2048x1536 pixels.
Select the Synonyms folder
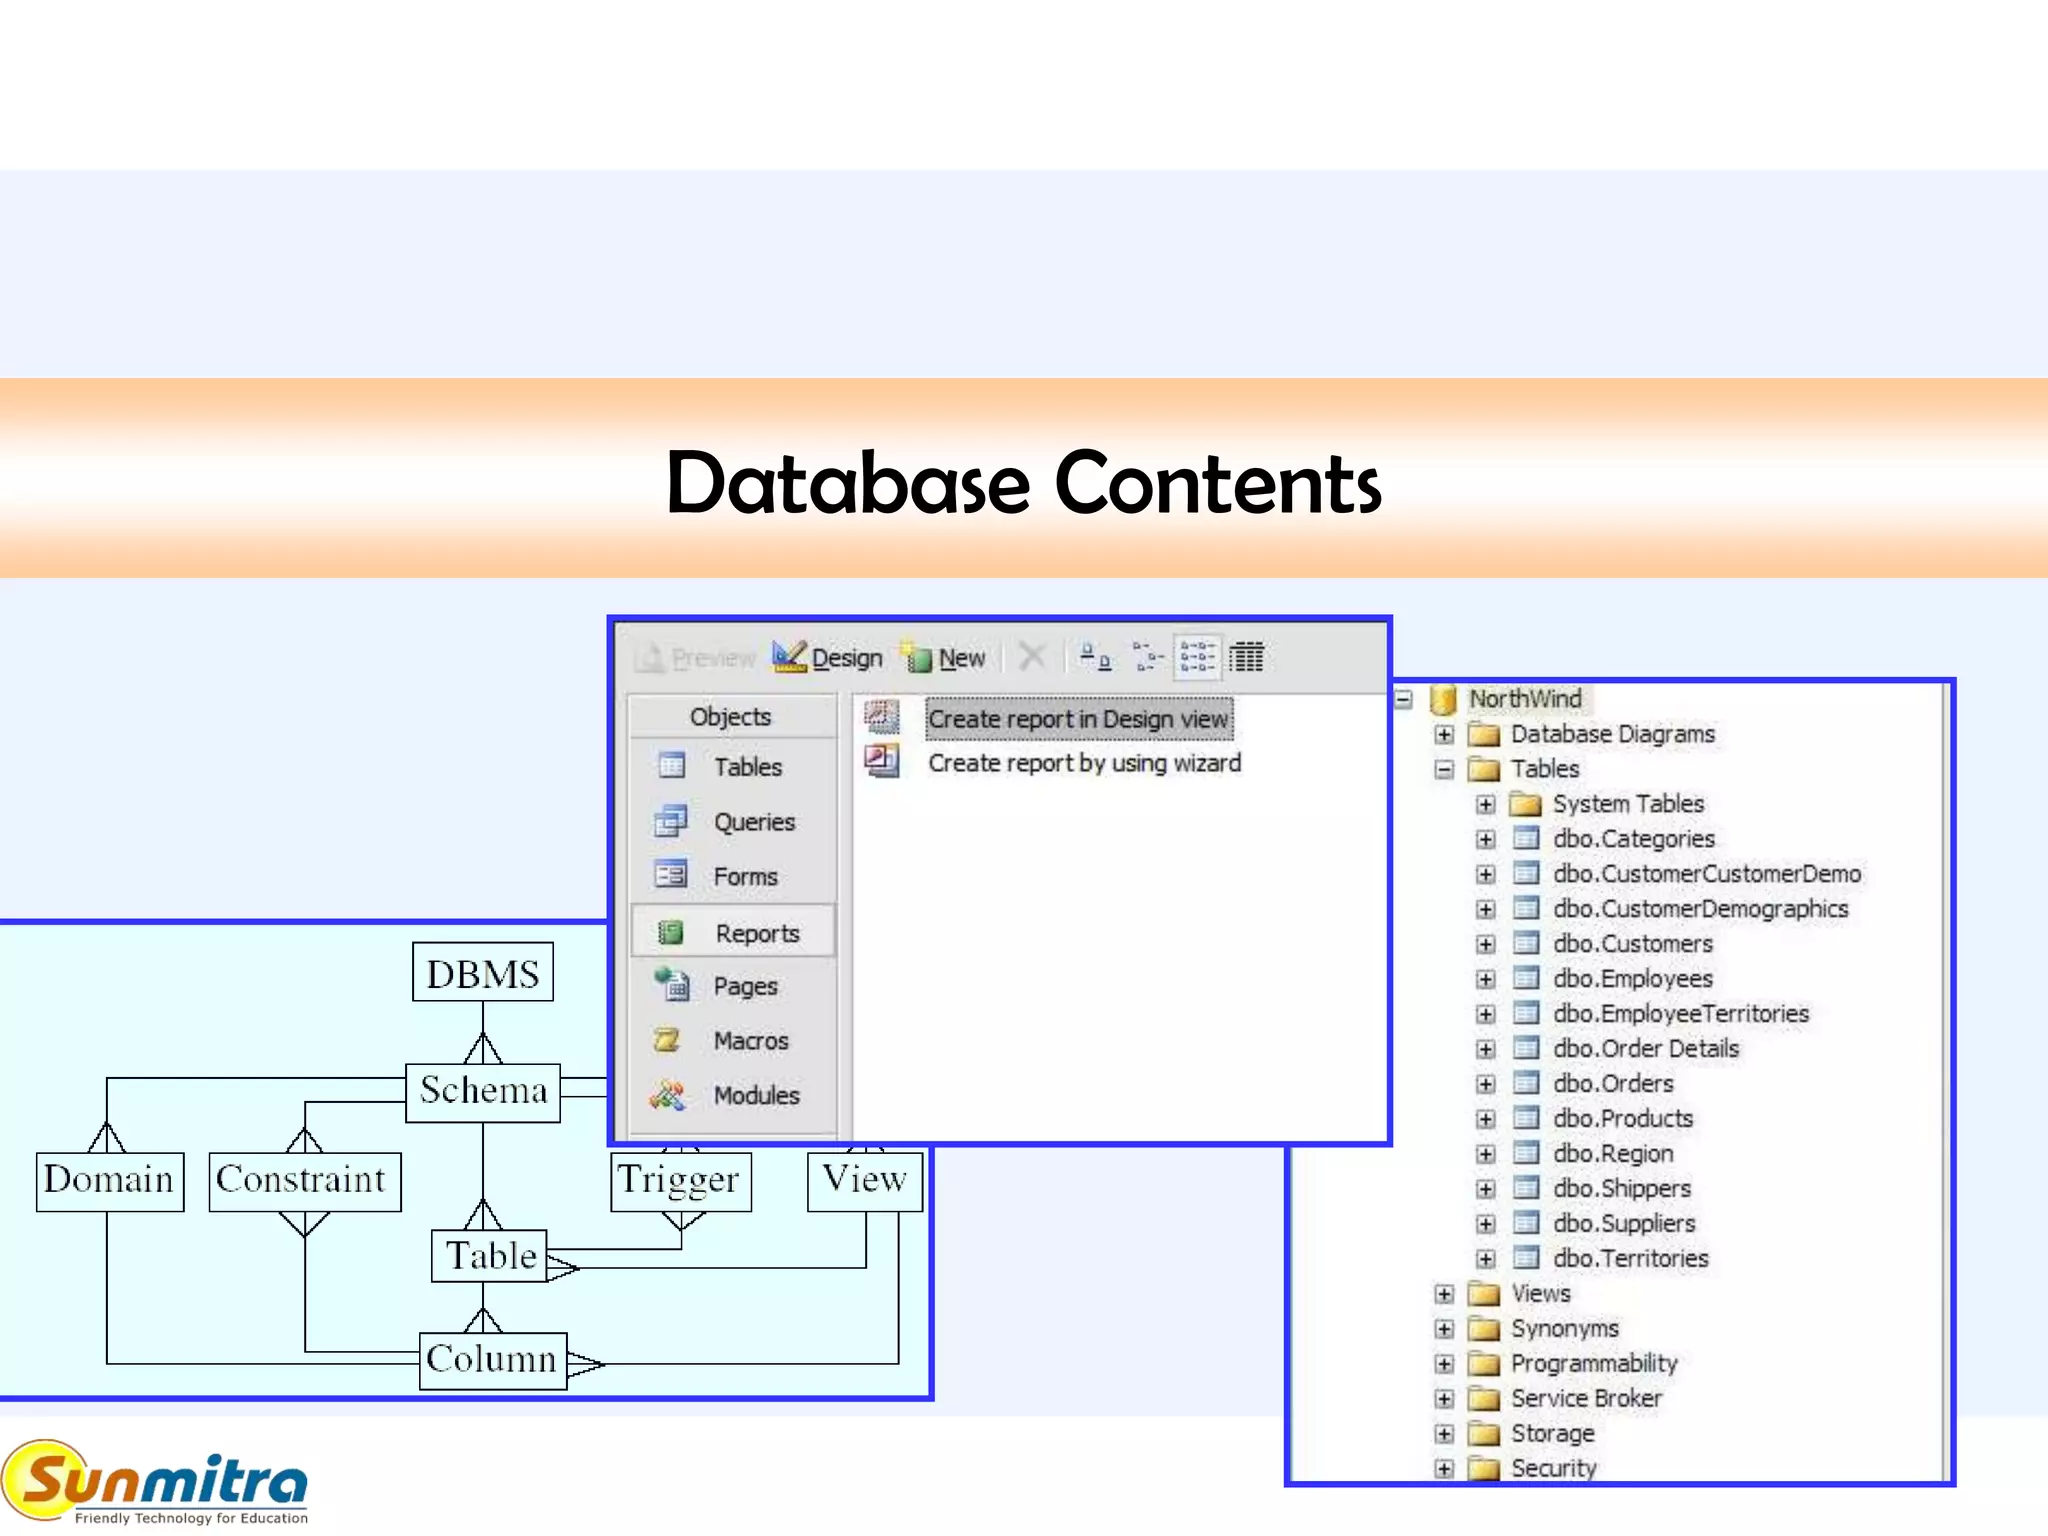coord(1565,1329)
